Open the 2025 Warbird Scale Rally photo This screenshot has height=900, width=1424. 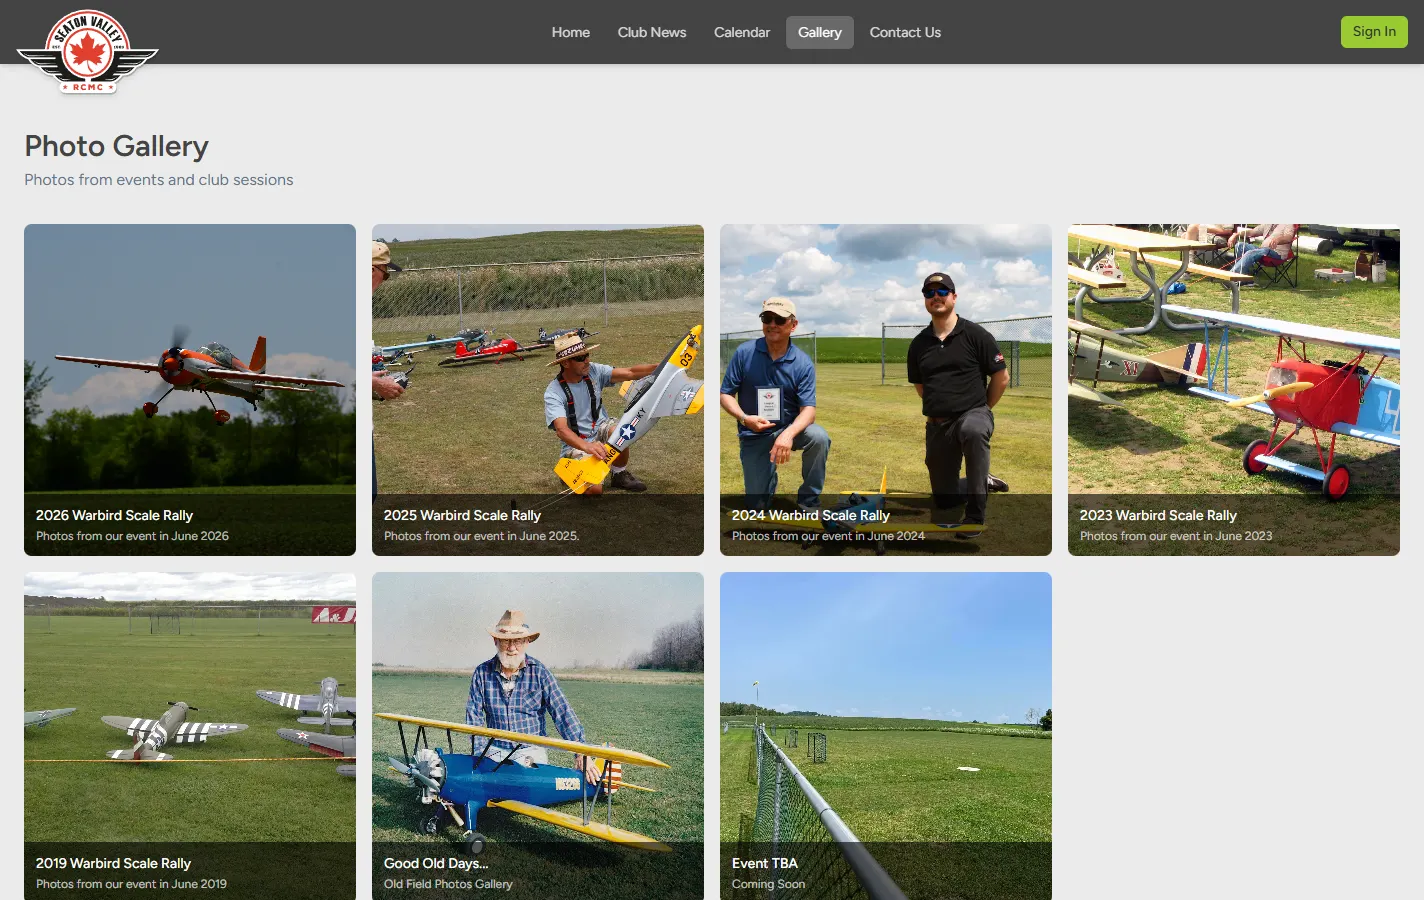pyautogui.click(x=538, y=390)
